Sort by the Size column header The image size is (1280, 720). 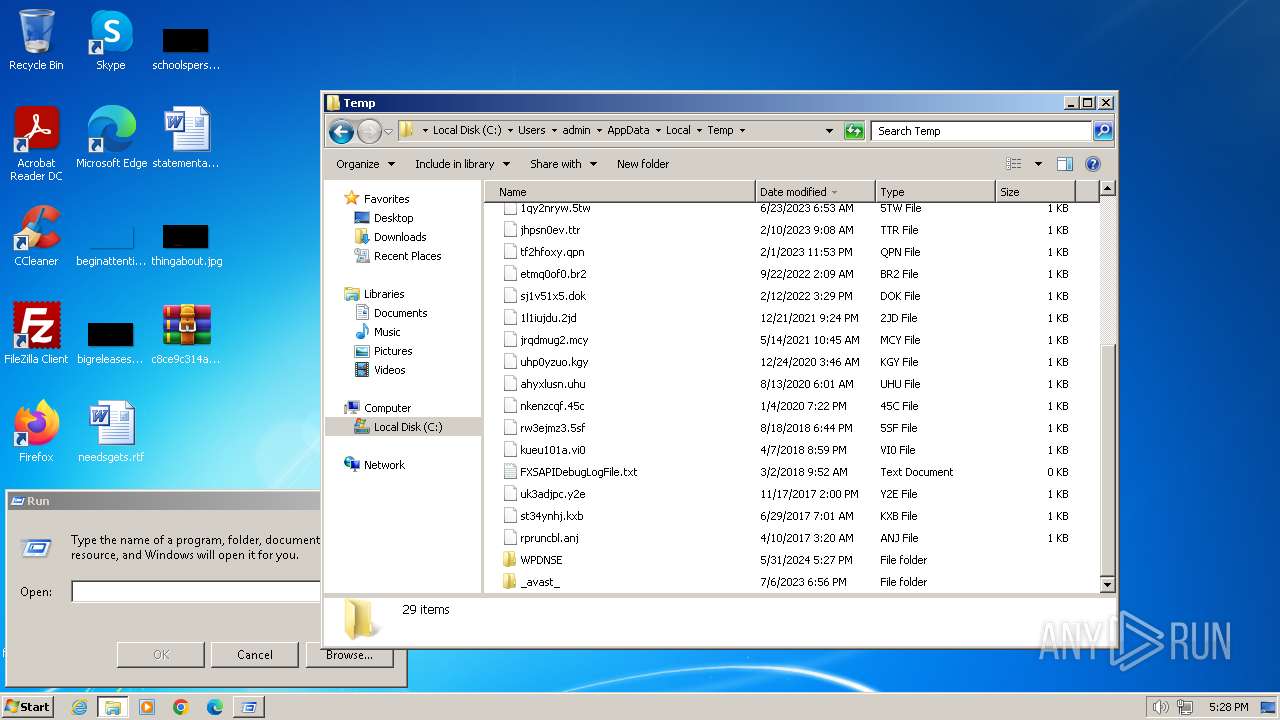click(1035, 192)
